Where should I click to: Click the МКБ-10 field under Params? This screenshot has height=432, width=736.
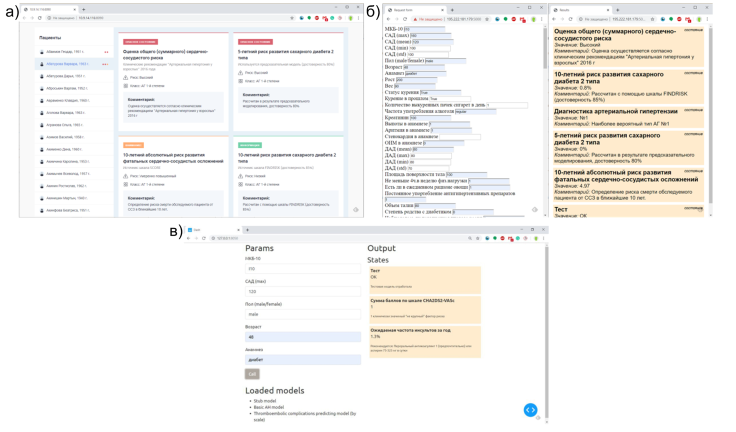[290, 269]
